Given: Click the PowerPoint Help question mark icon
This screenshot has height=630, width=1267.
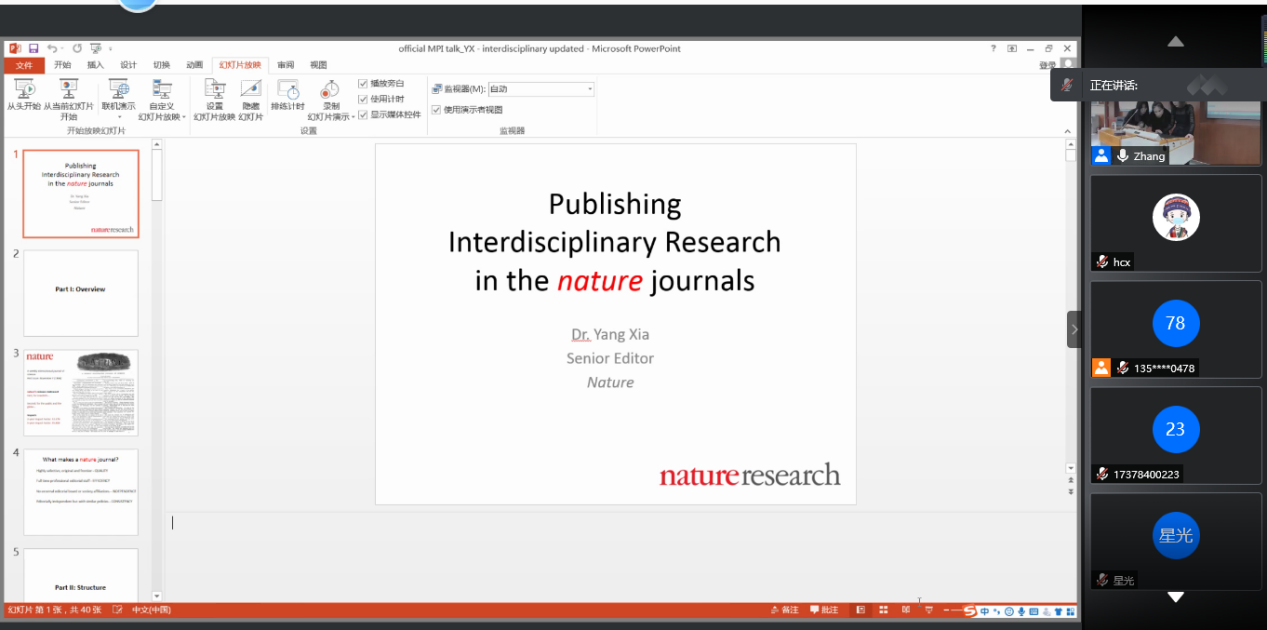Looking at the screenshot, I should click(x=993, y=48).
